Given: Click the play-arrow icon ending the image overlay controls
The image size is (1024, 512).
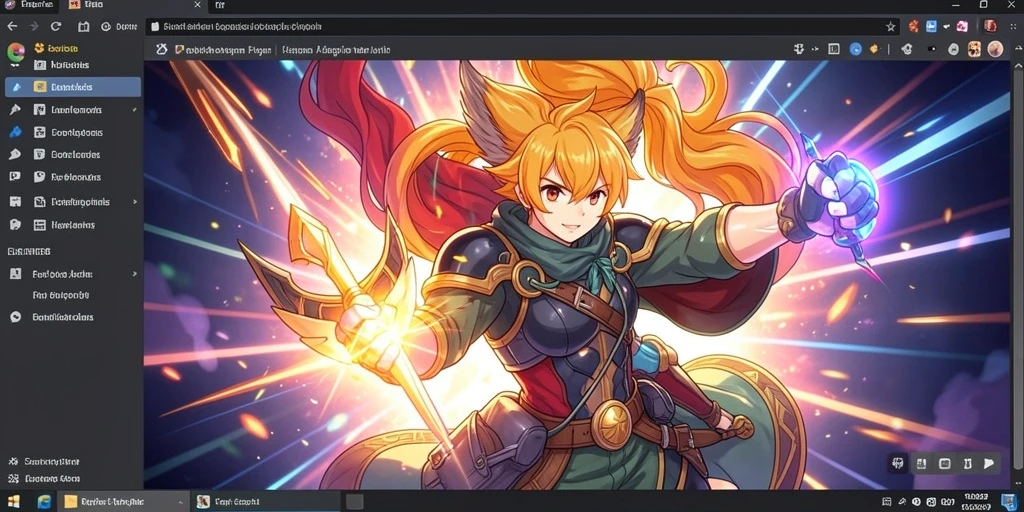Looking at the screenshot, I should pyautogui.click(x=989, y=464).
